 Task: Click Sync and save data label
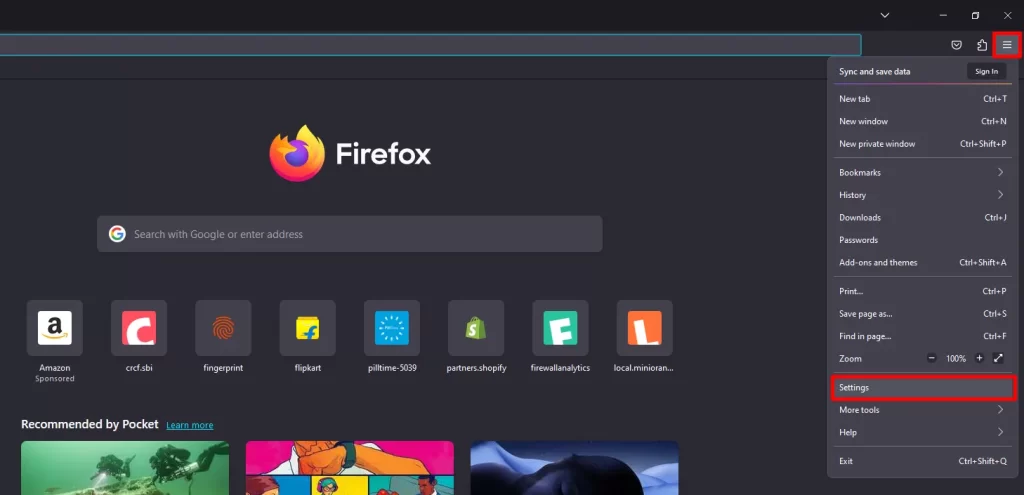(874, 71)
